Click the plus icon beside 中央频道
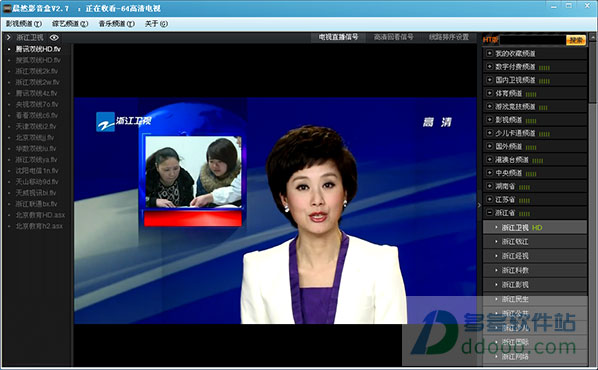 pos(489,172)
